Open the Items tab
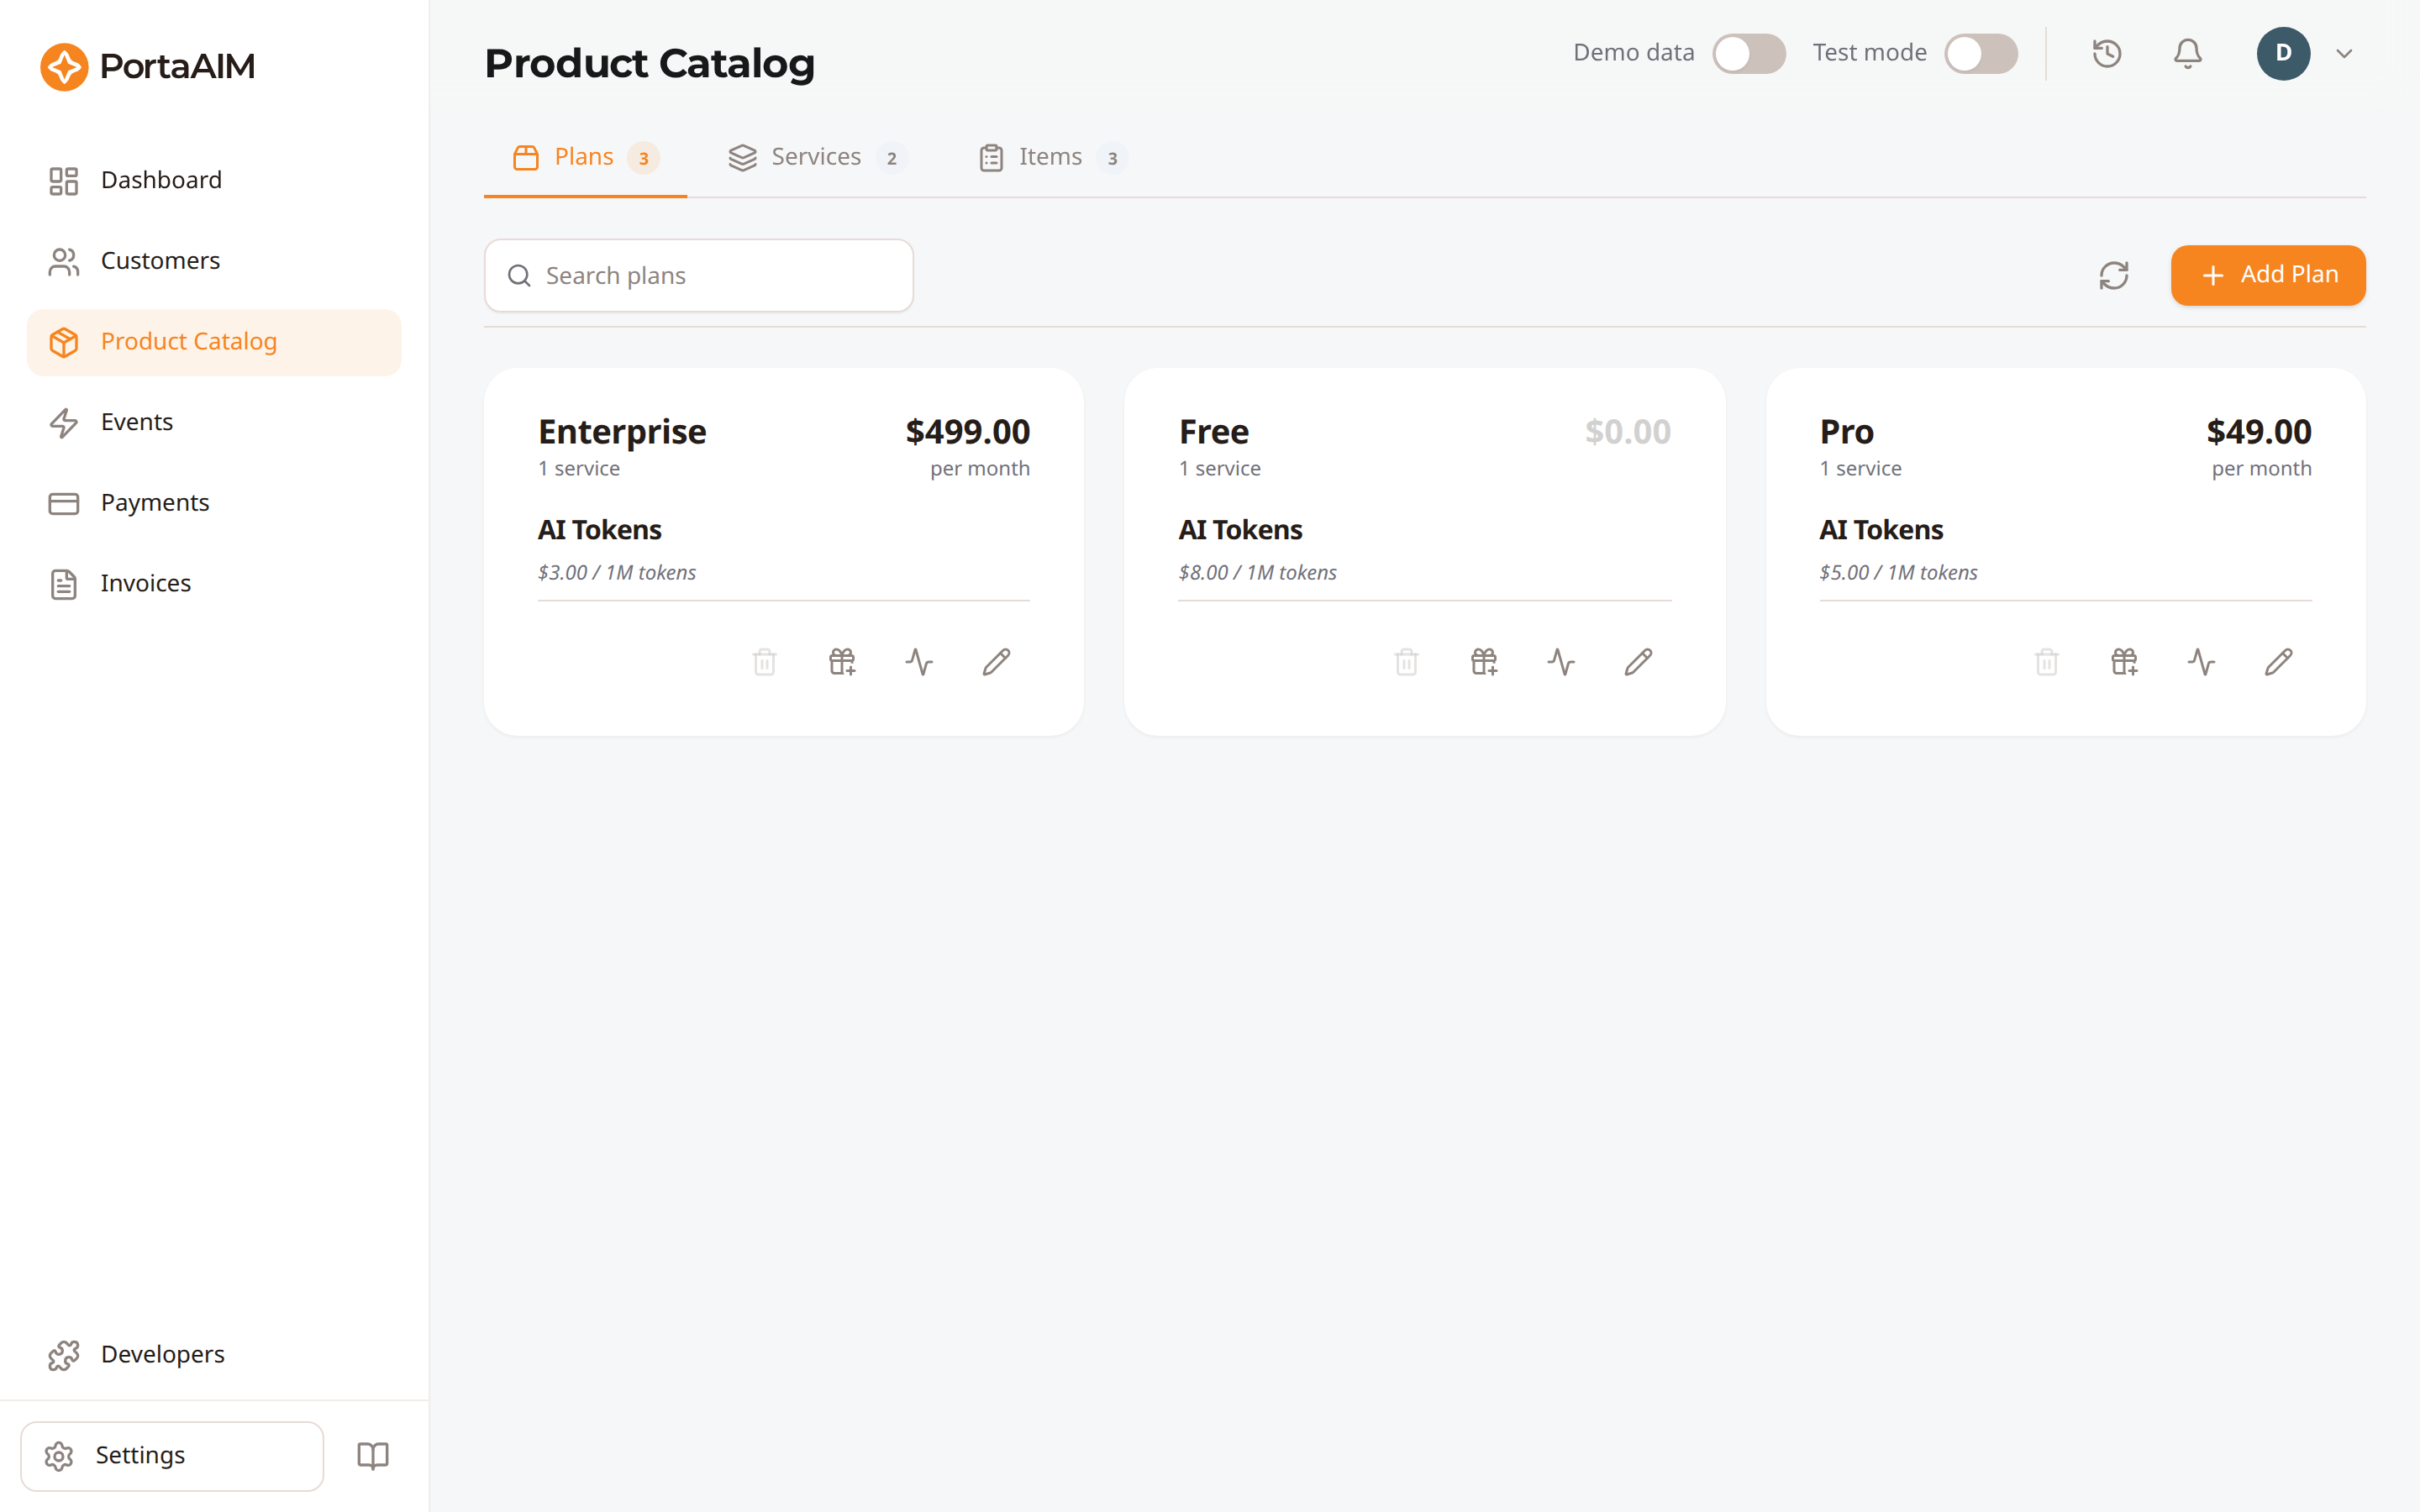Screen dimensions: 2420x1512 [x=1052, y=157]
